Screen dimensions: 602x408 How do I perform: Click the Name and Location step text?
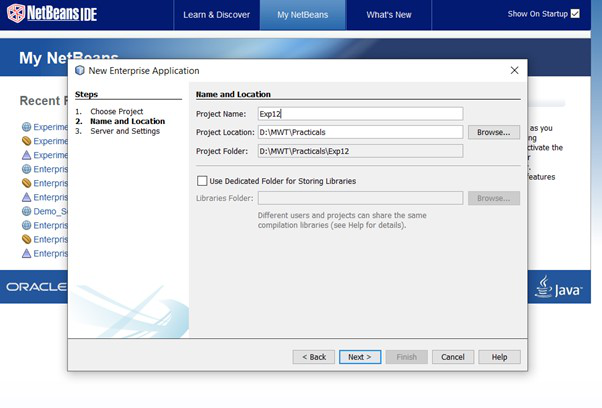tap(127, 121)
